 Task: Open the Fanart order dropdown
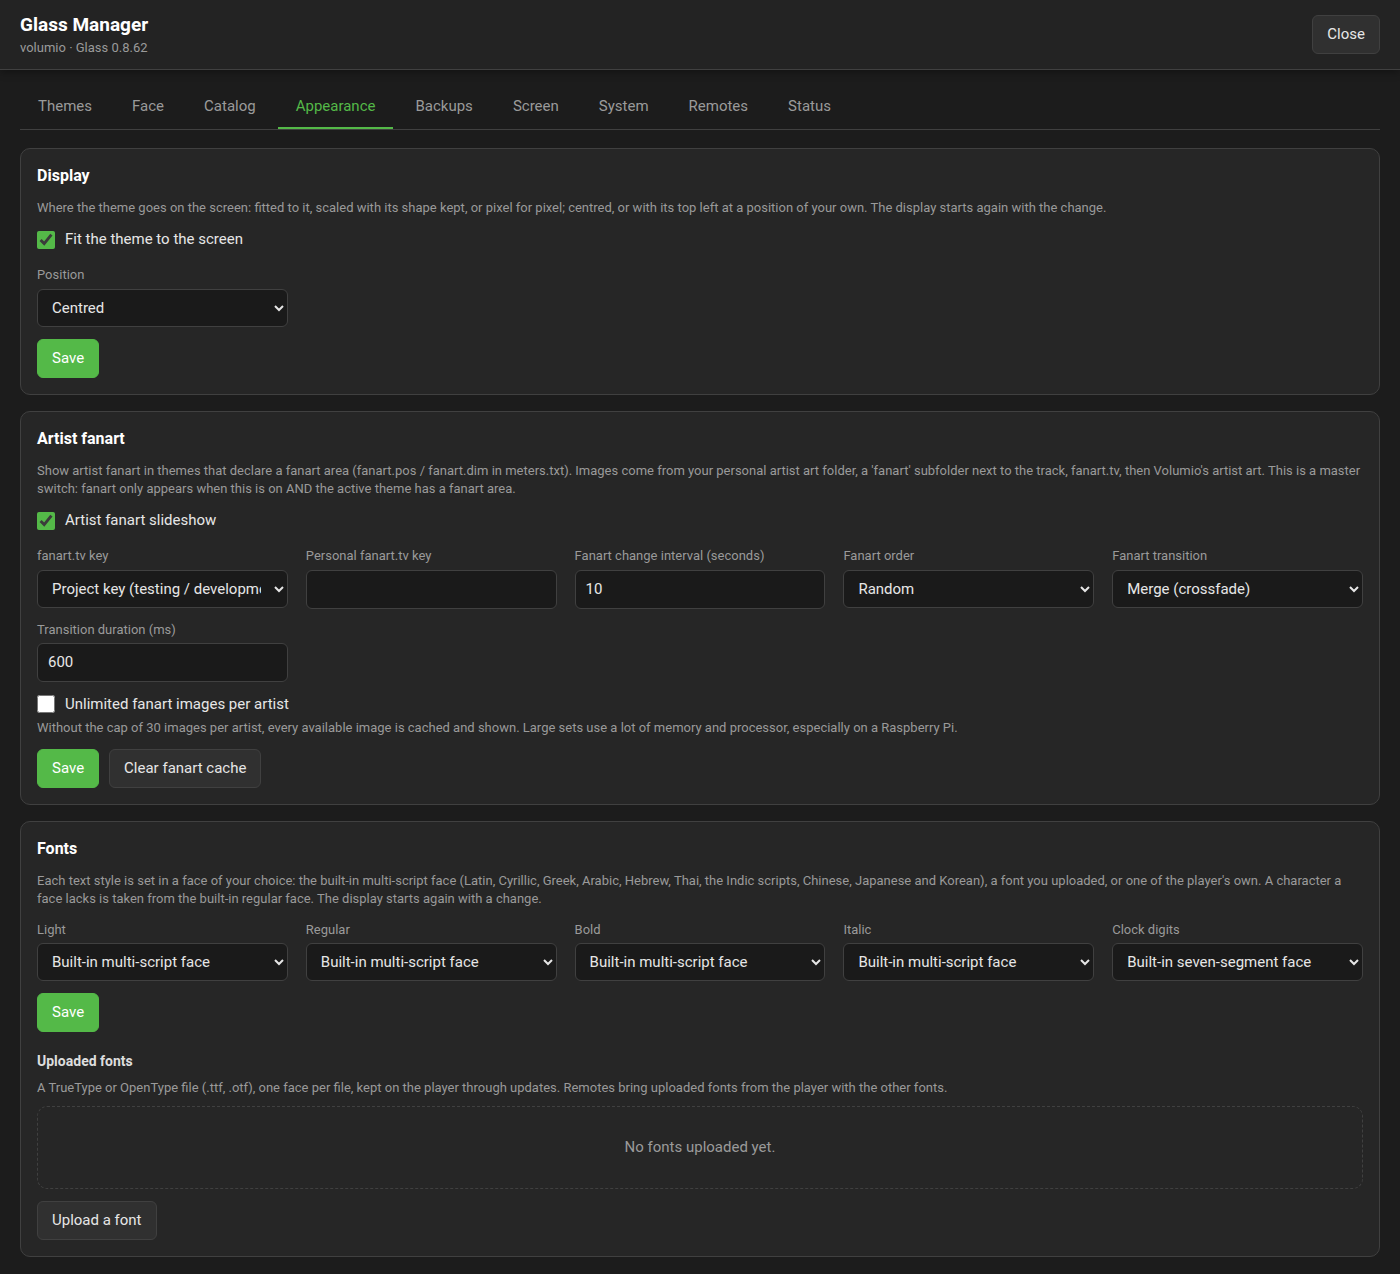(x=968, y=589)
